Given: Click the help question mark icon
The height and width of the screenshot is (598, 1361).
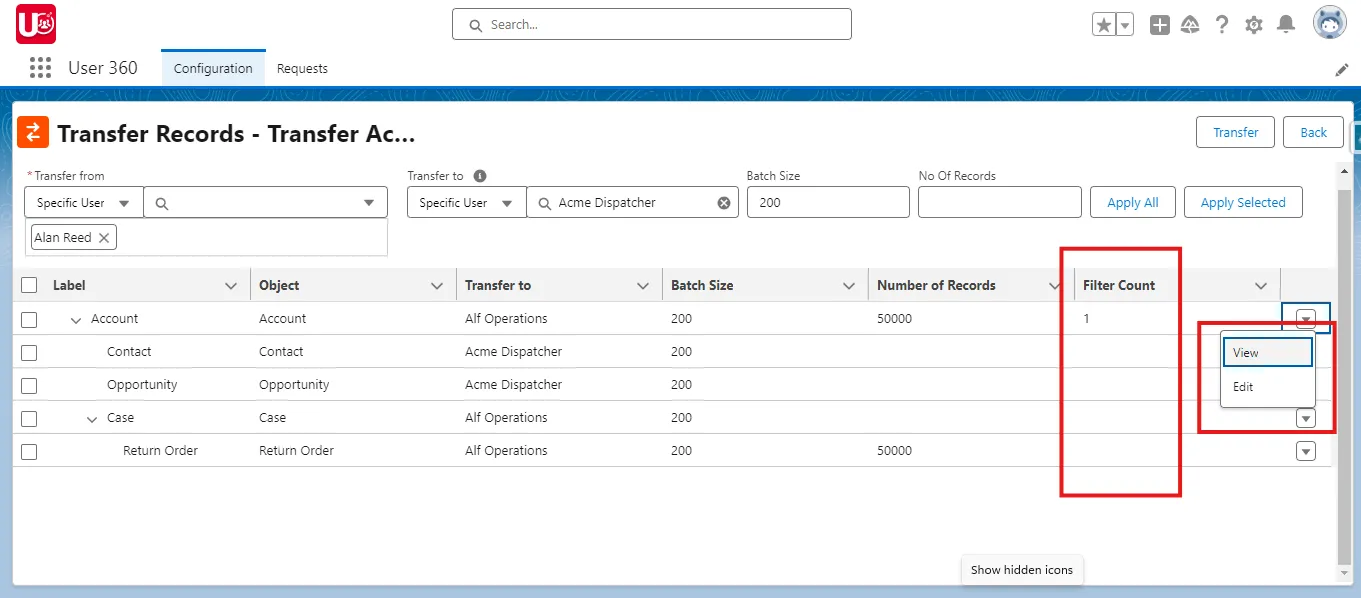Looking at the screenshot, I should (x=1222, y=23).
